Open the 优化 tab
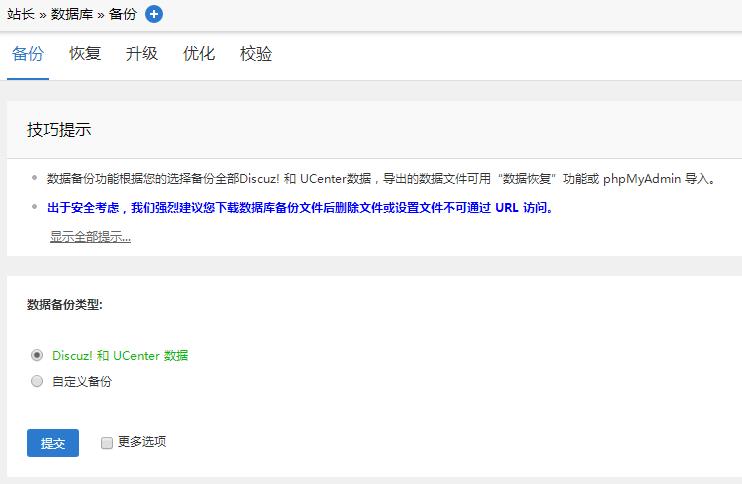This screenshot has width=742, height=484. click(199, 54)
